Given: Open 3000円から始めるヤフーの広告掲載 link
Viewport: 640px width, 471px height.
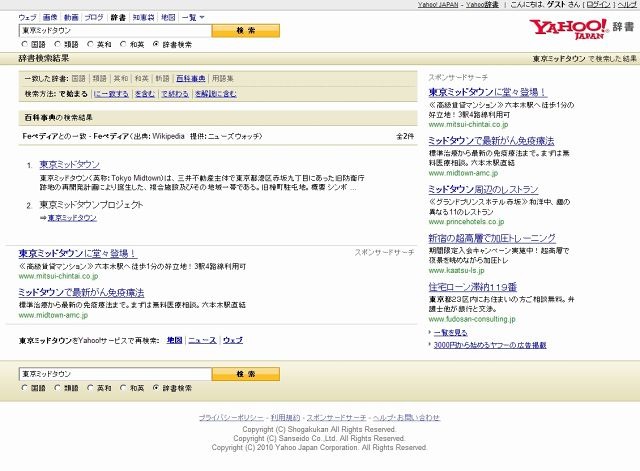Looking at the screenshot, I should coord(490,345).
